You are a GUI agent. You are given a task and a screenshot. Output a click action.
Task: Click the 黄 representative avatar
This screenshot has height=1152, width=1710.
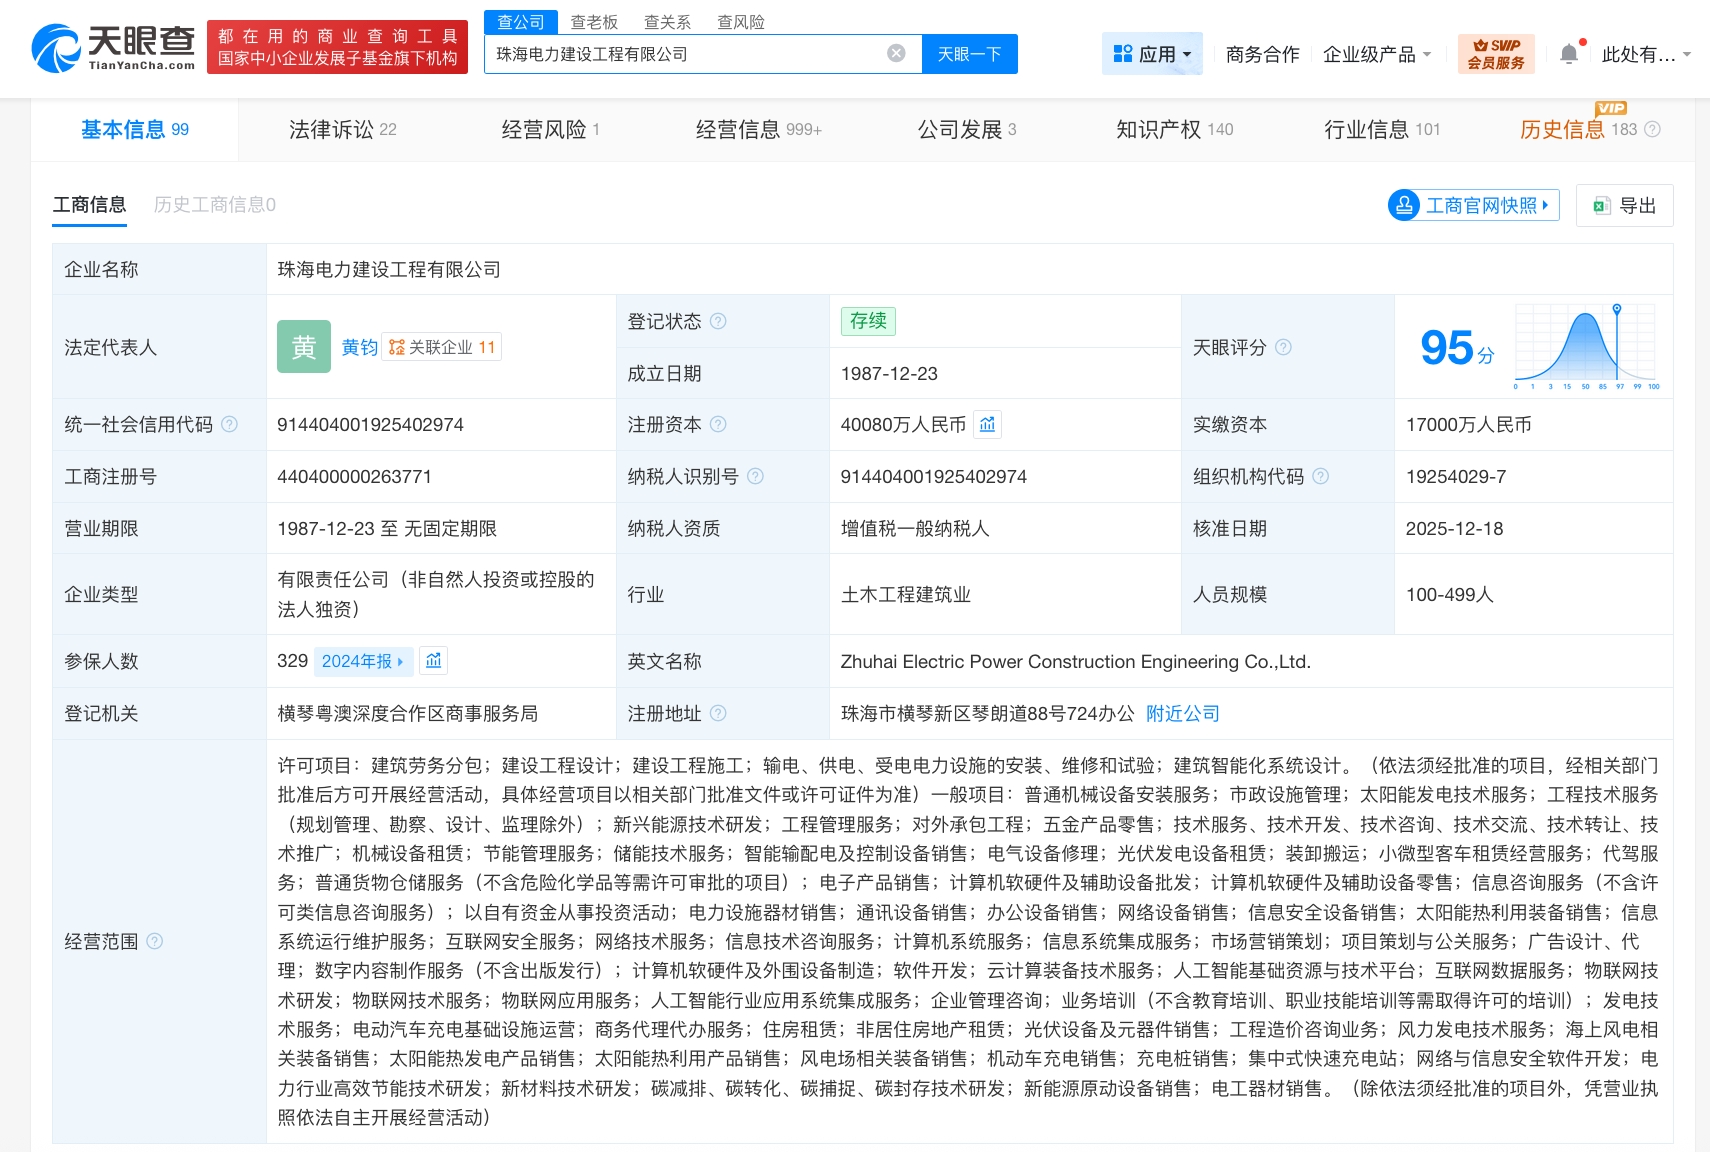303,347
